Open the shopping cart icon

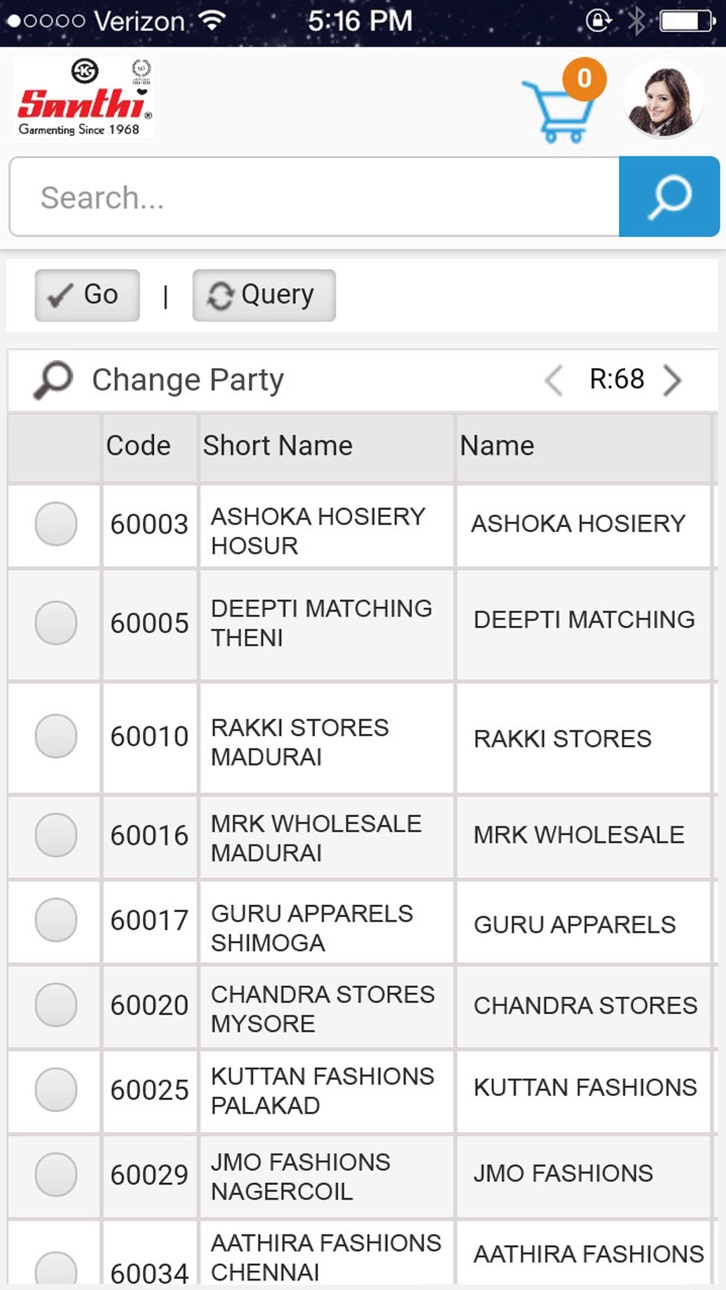pyautogui.click(x=557, y=108)
